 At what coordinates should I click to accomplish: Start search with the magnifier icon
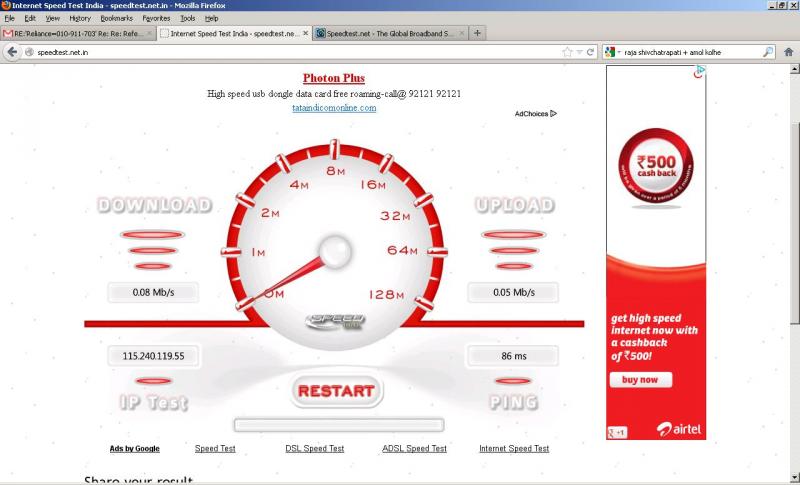[768, 52]
